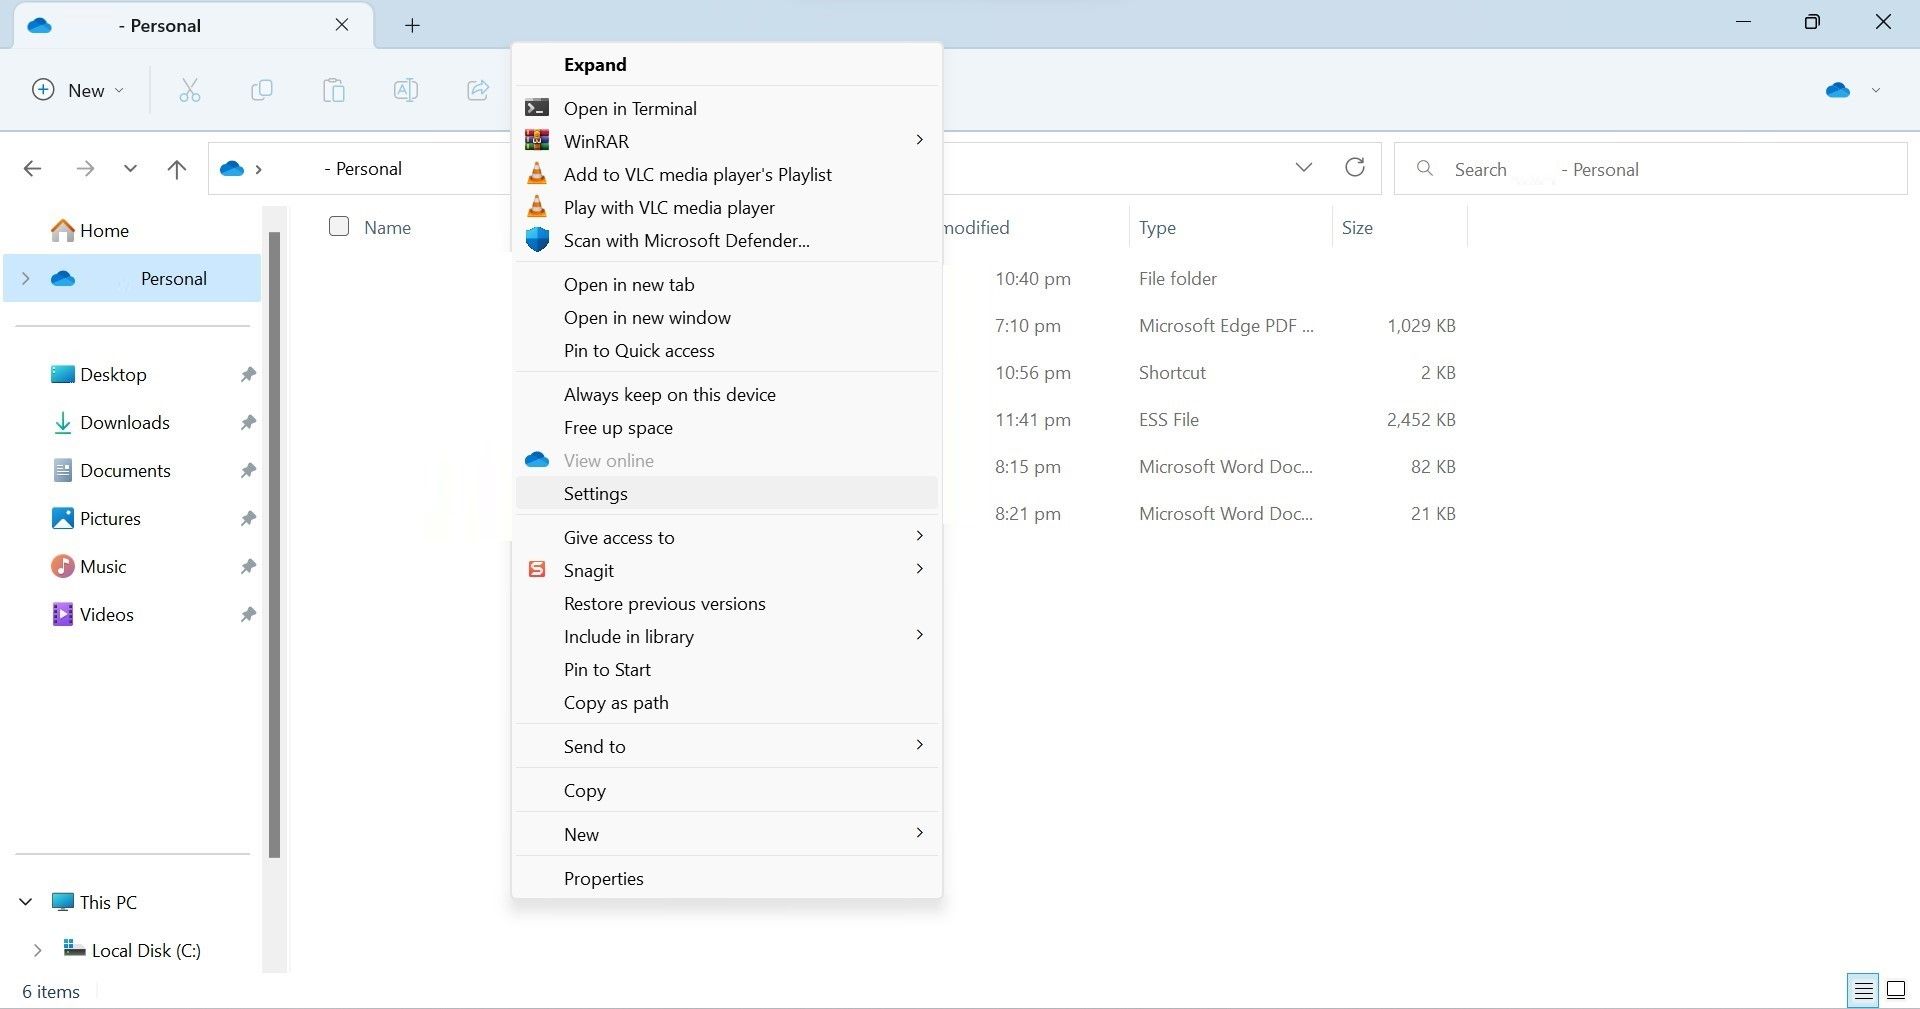The height and width of the screenshot is (1009, 1920).
Task: Unpin Pictures from quick access
Action: click(x=247, y=518)
